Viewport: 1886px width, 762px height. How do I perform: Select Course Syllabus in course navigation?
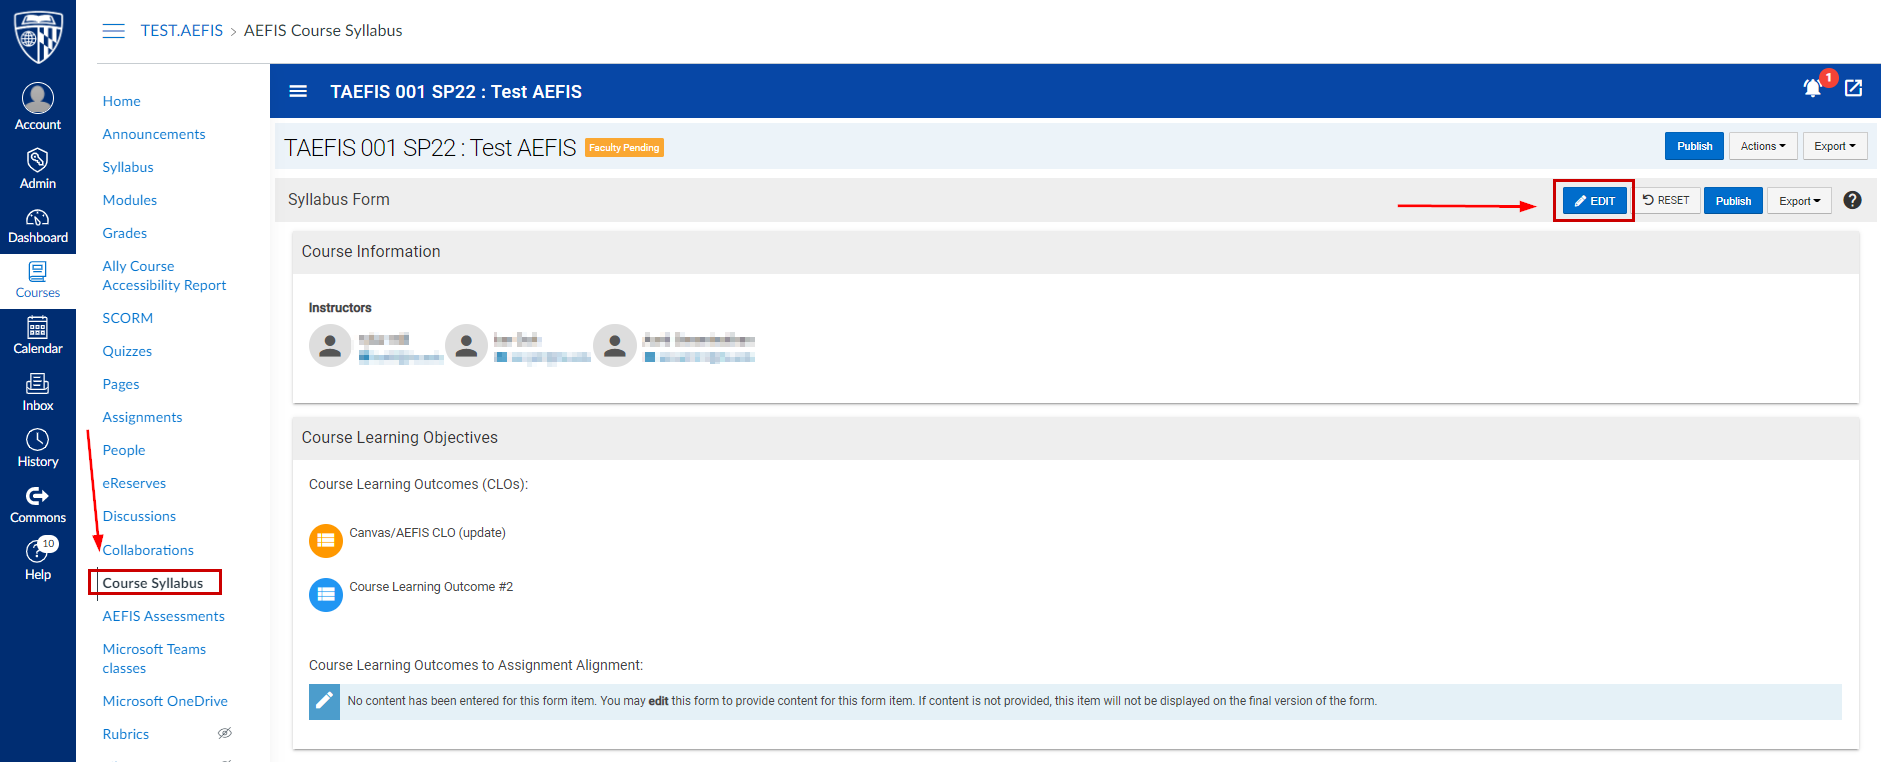[x=153, y=583]
